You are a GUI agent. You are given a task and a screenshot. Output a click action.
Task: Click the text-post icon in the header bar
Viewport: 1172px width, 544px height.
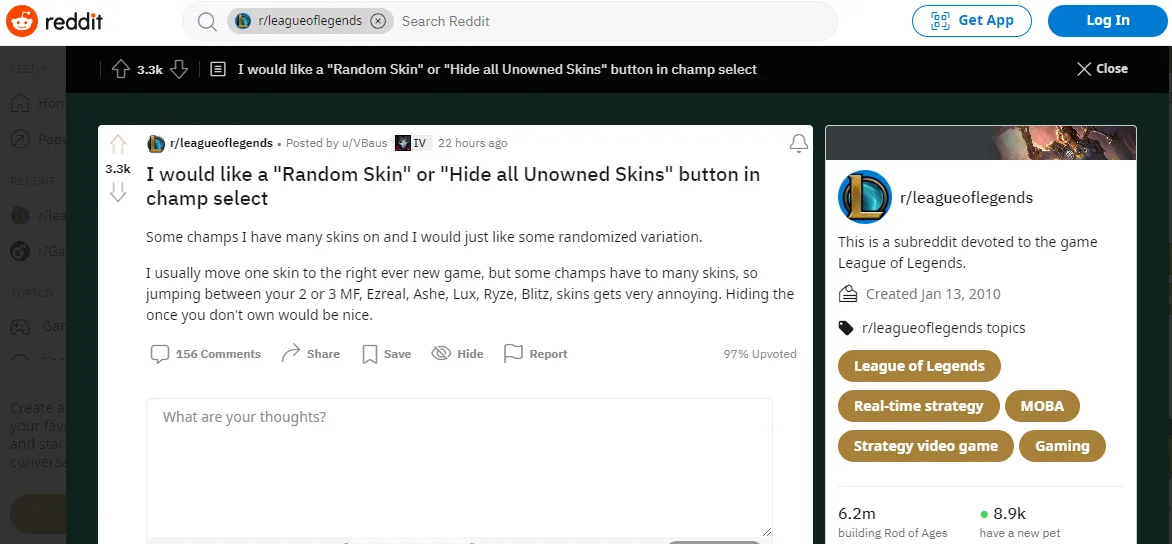(x=218, y=69)
